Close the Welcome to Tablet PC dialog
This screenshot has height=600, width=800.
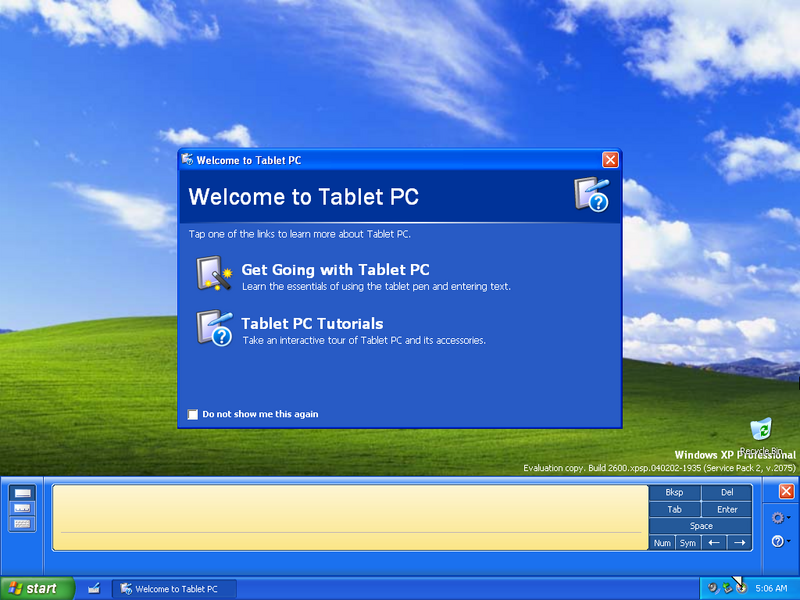[x=610, y=160]
